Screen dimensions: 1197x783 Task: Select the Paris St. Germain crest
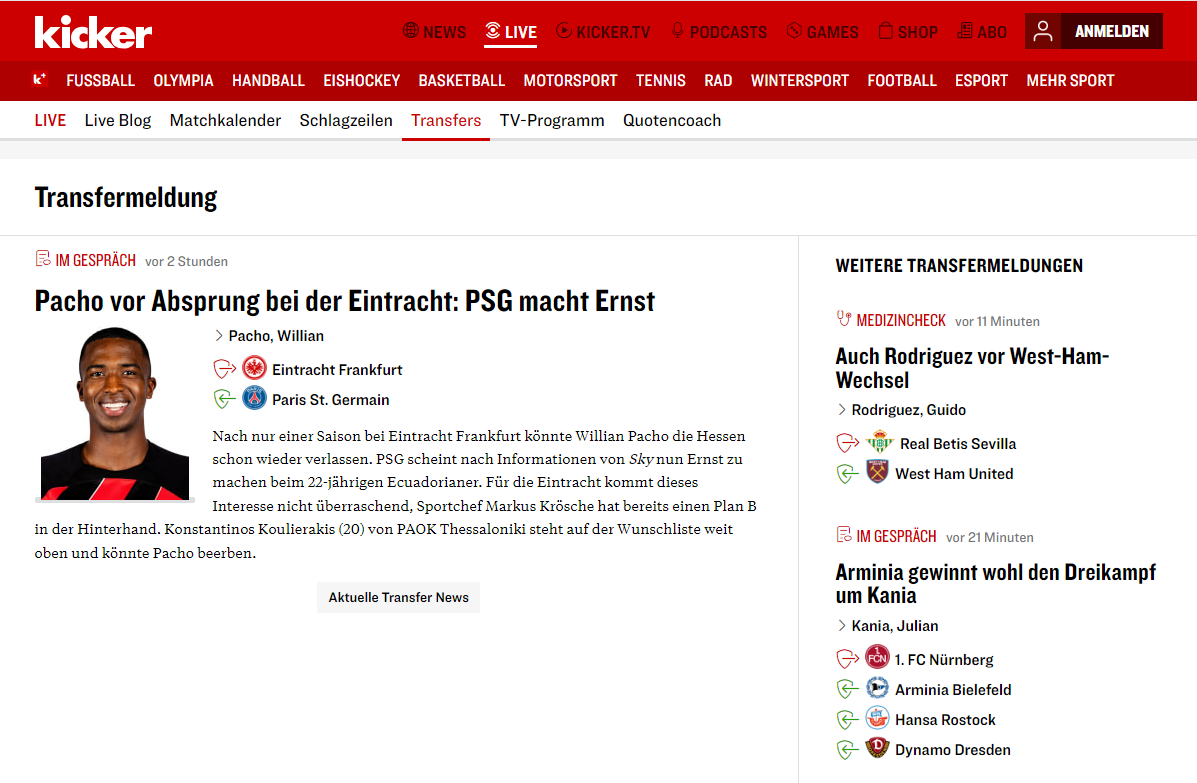pyautogui.click(x=254, y=397)
